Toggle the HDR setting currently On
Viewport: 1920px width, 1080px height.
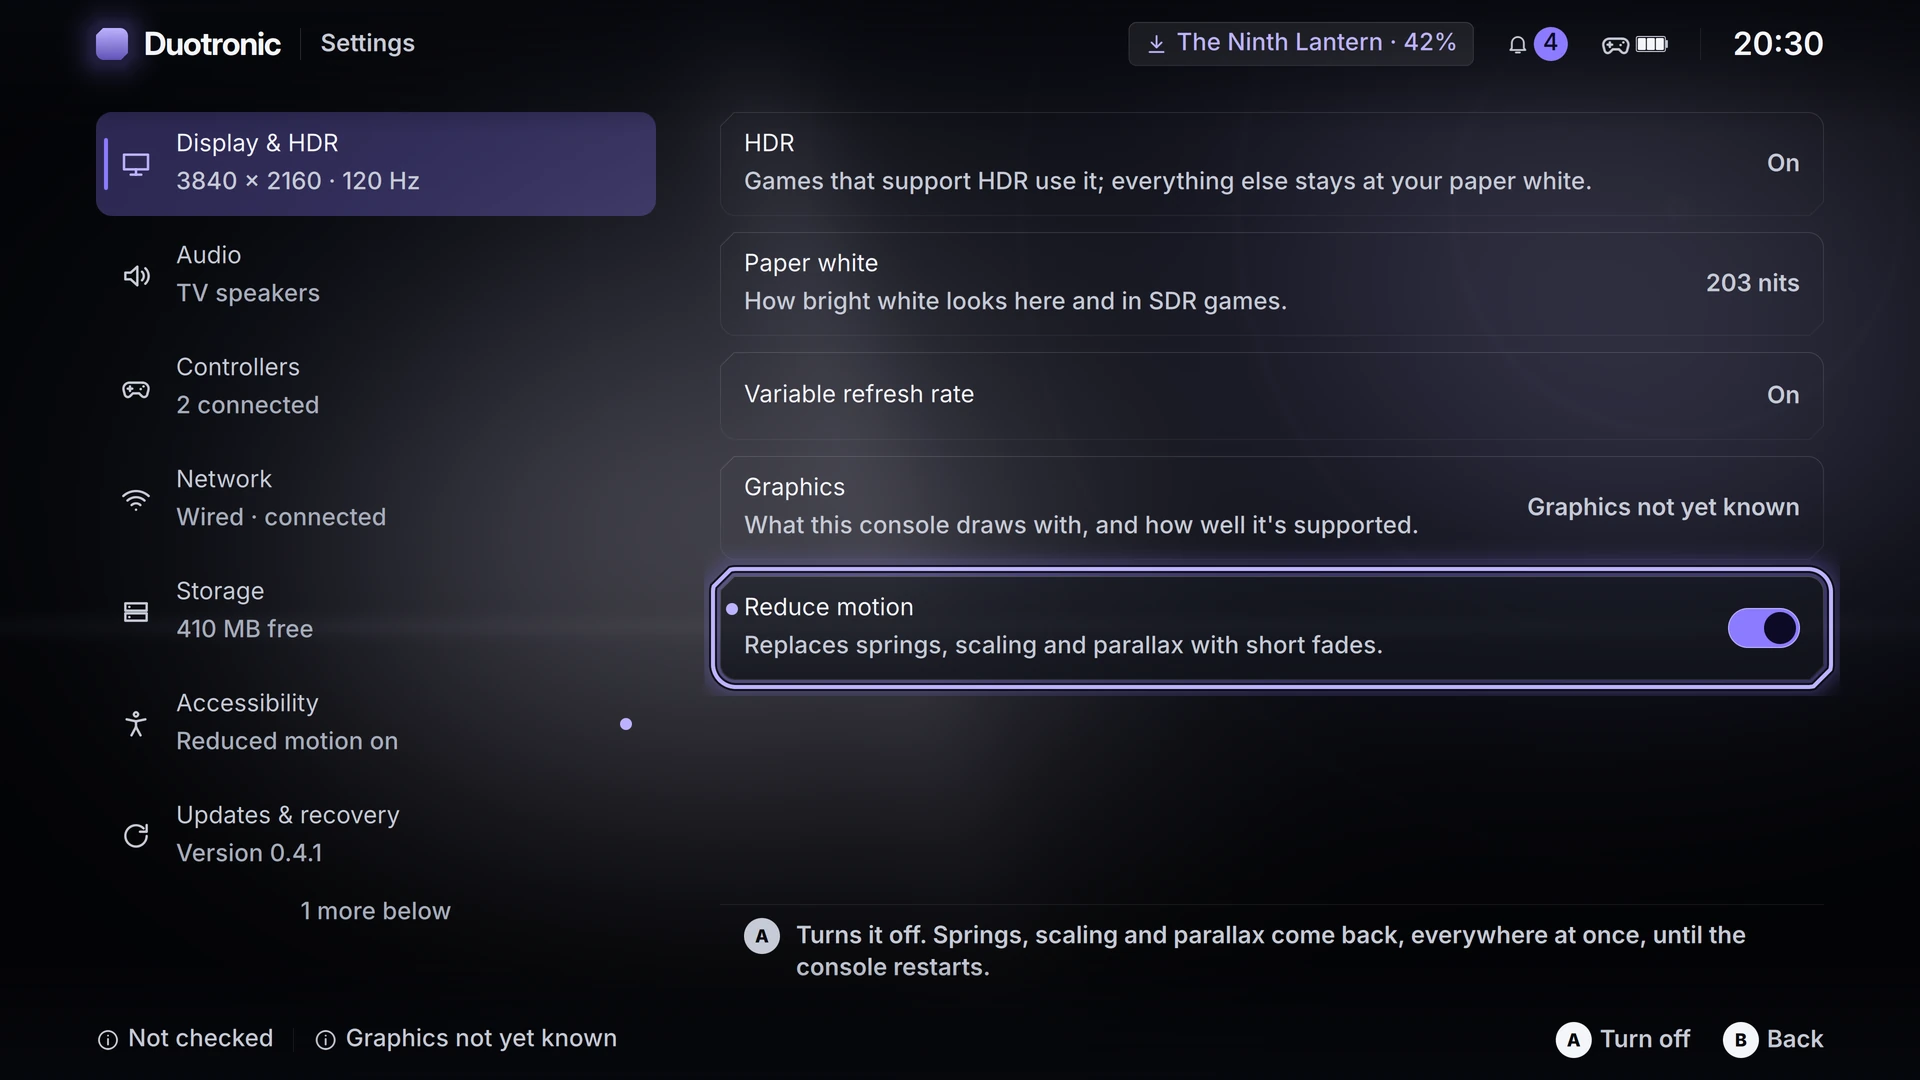[x=1271, y=164]
